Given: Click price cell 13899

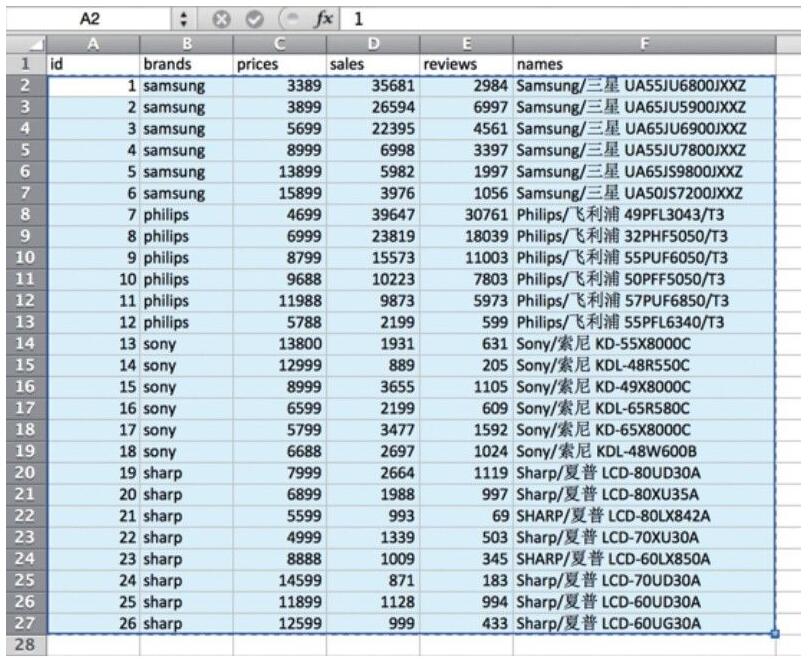Looking at the screenshot, I should [x=280, y=172].
